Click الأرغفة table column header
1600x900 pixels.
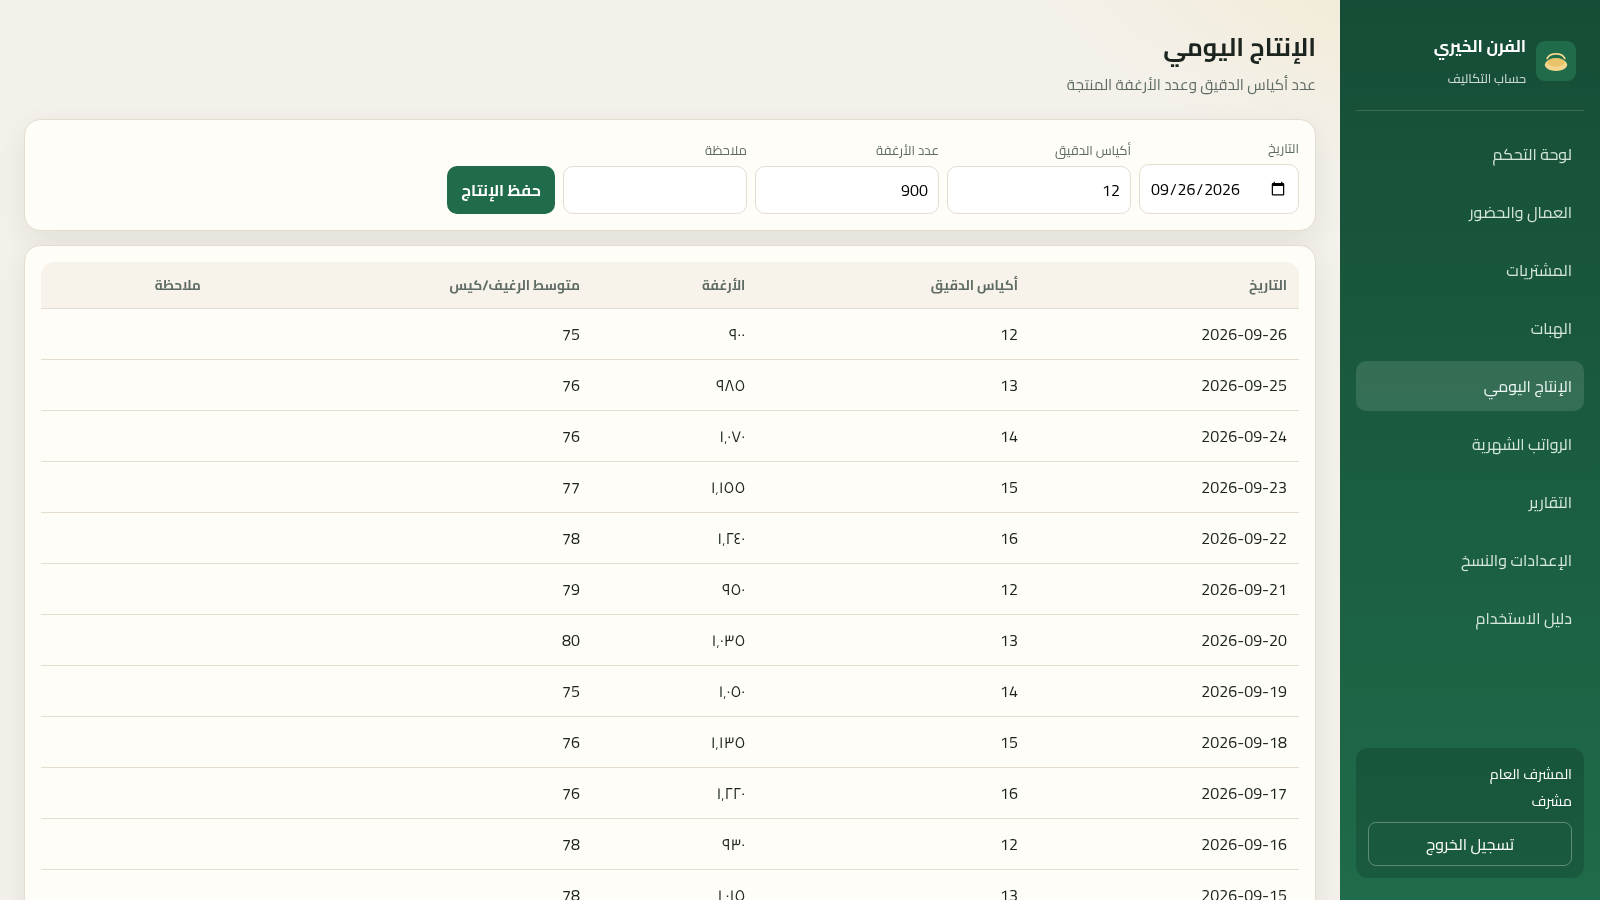click(x=723, y=285)
